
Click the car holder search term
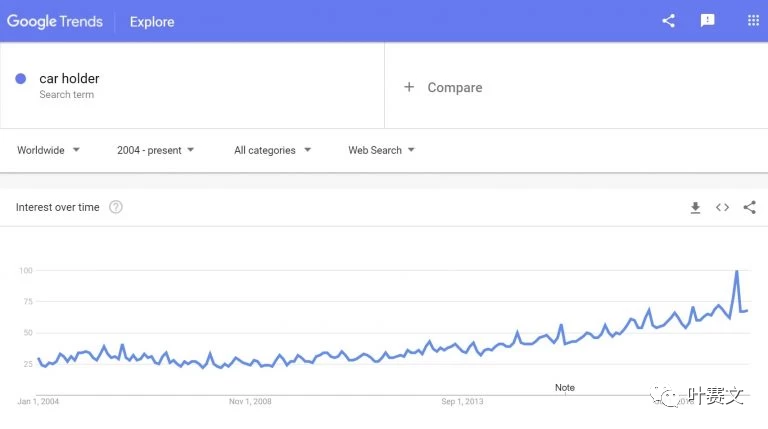pyautogui.click(x=69, y=78)
